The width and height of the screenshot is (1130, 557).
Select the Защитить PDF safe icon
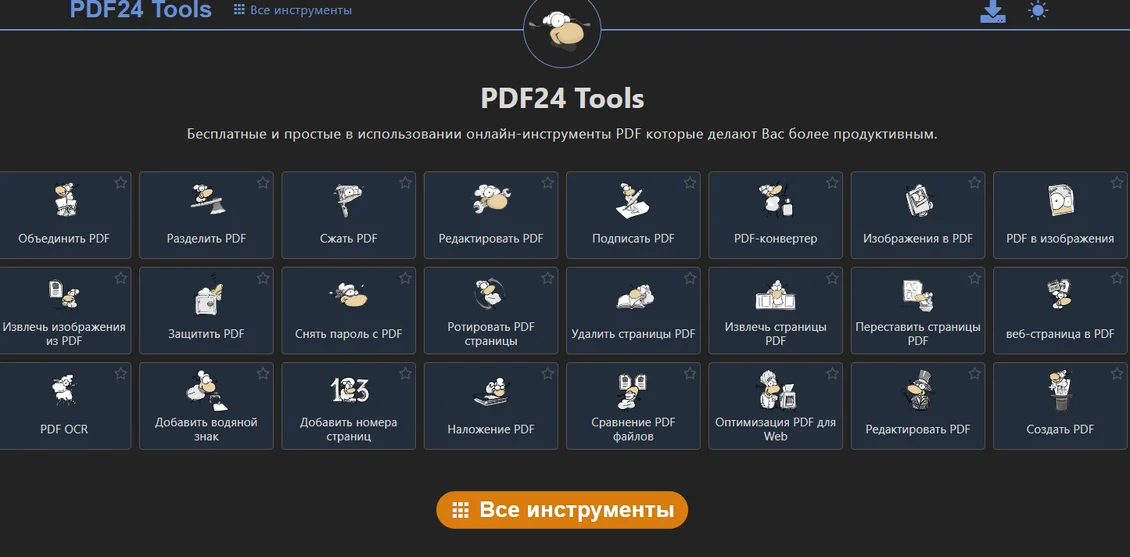click(x=207, y=294)
